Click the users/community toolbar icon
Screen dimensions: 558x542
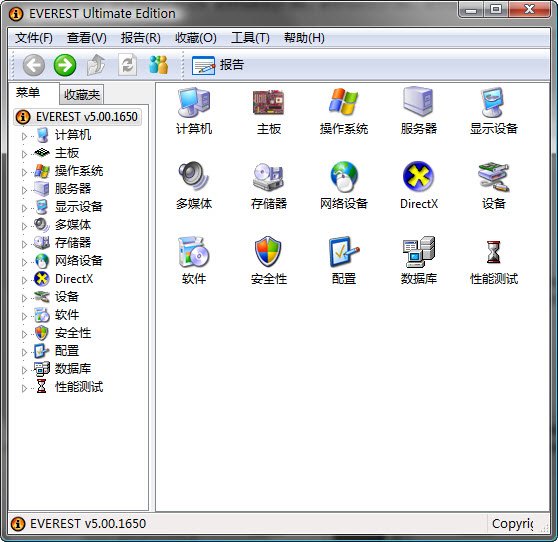[x=158, y=65]
